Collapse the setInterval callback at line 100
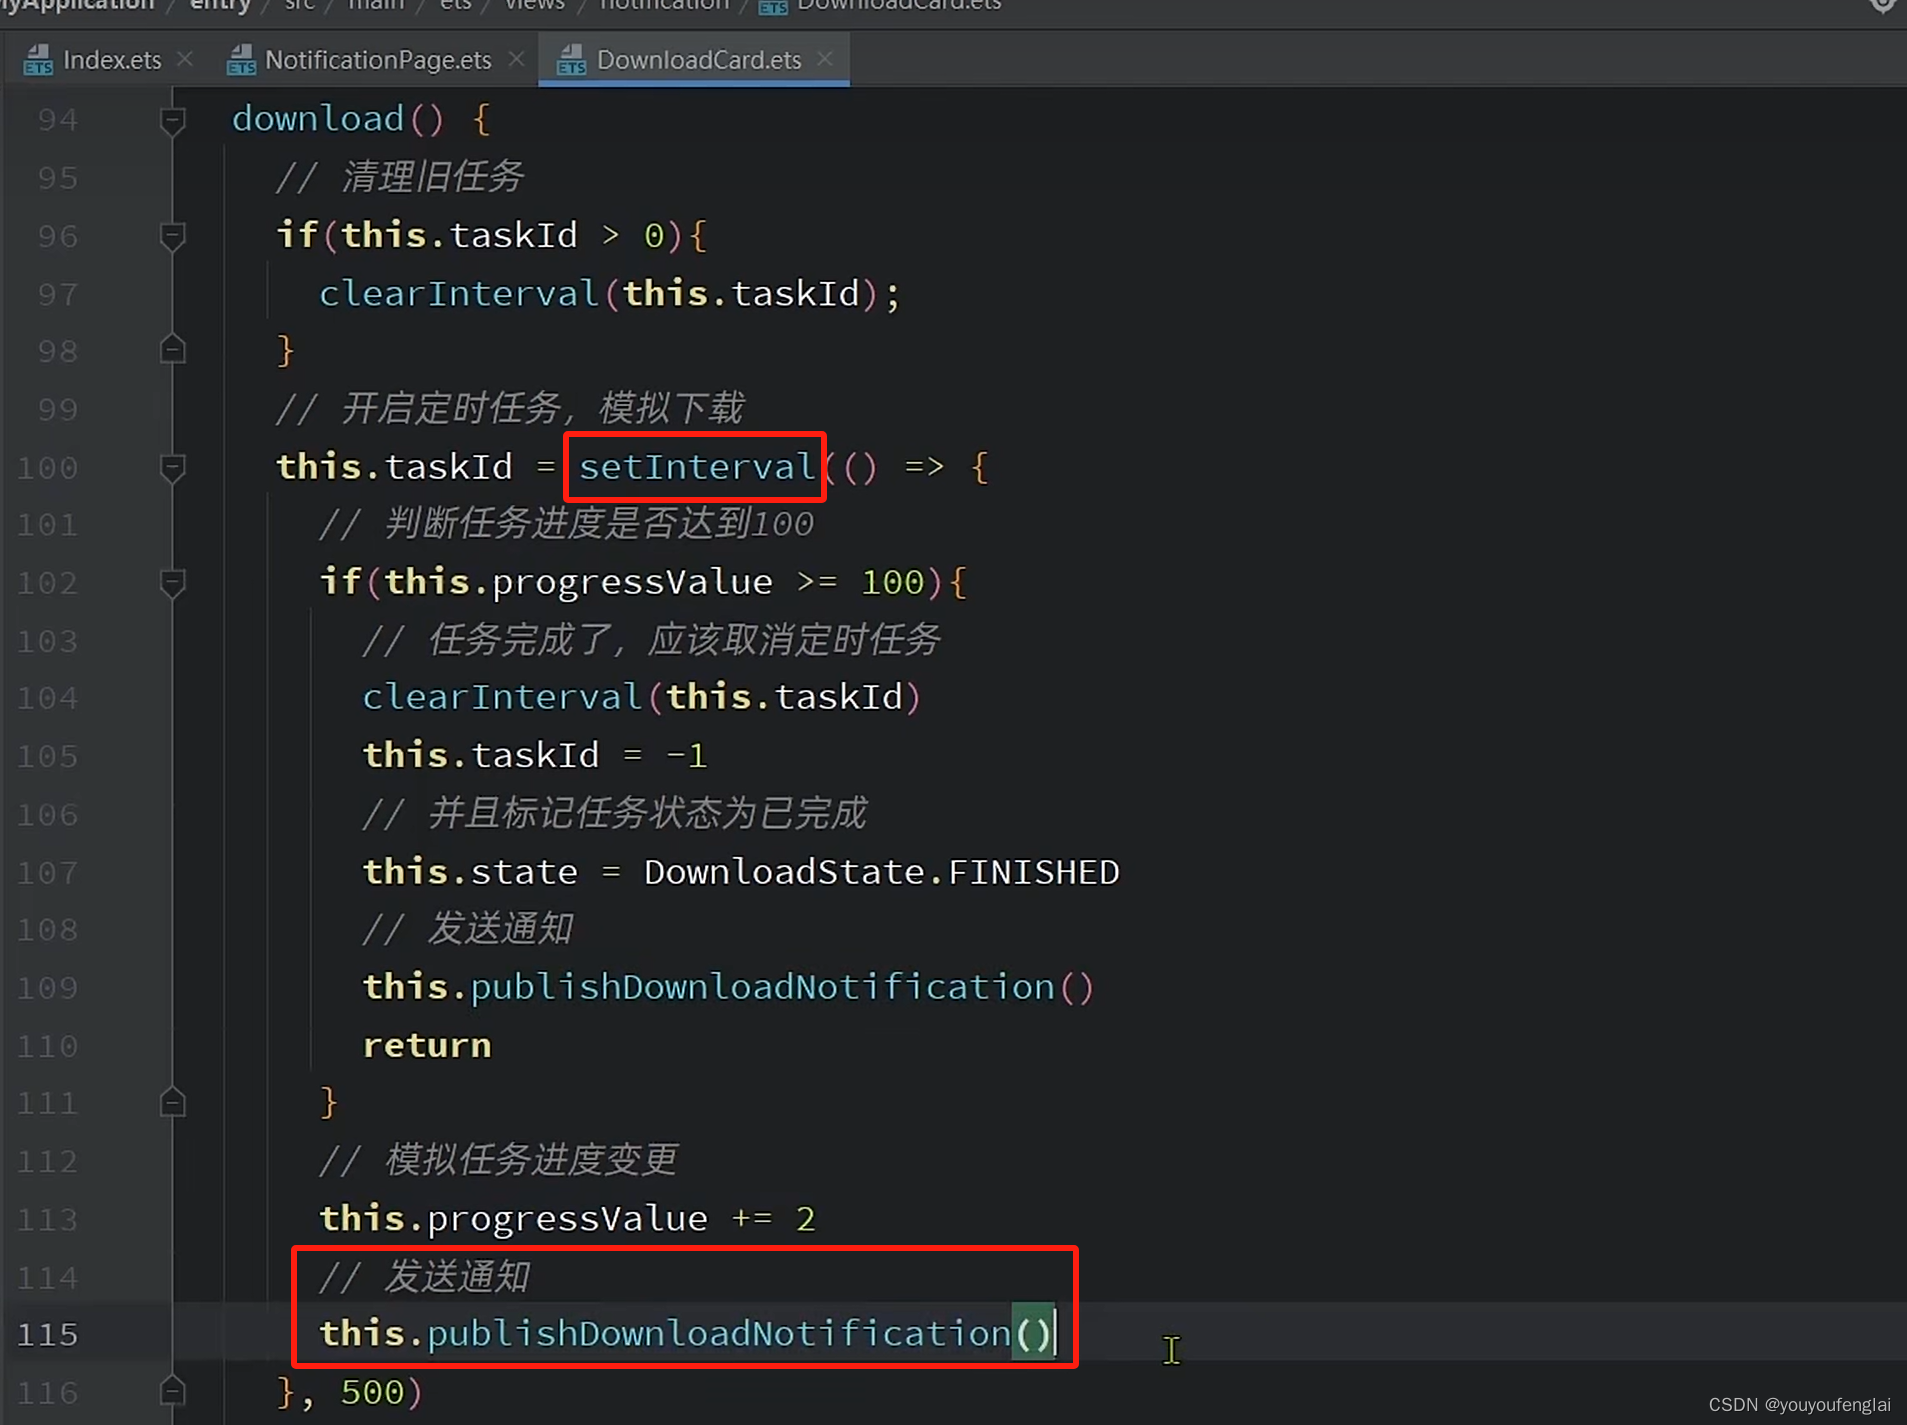Screen dimensions: 1907x1425 tap(173, 468)
